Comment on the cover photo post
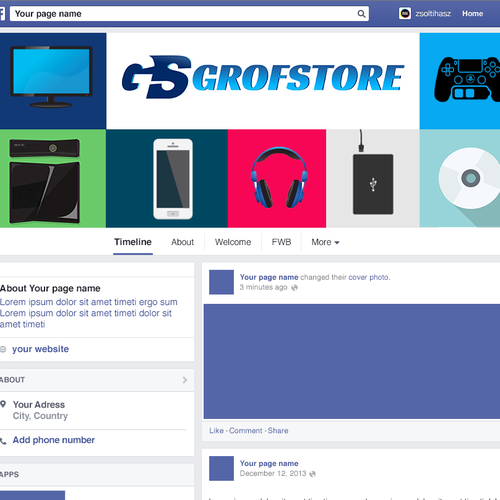This screenshot has width=500, height=500. (246, 431)
